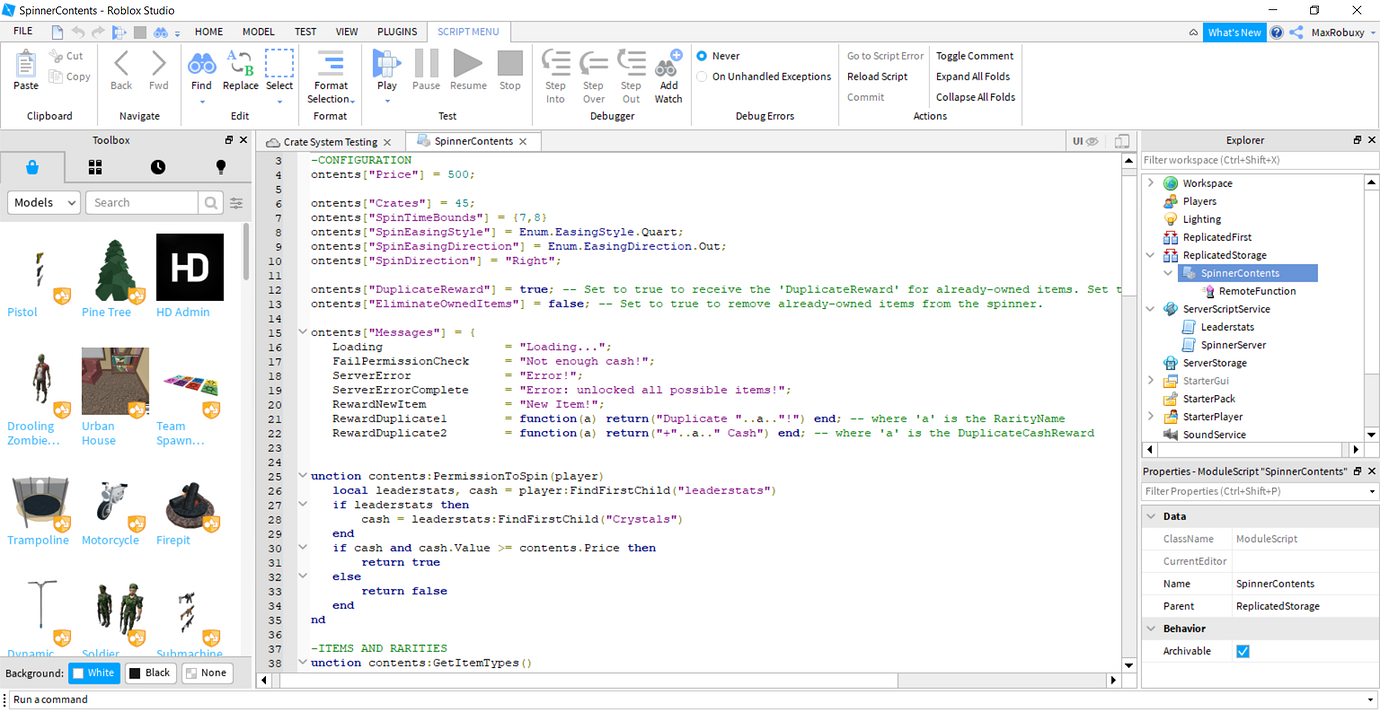Click the What's New button
Viewport: 1380px width, 718px height.
(1234, 32)
